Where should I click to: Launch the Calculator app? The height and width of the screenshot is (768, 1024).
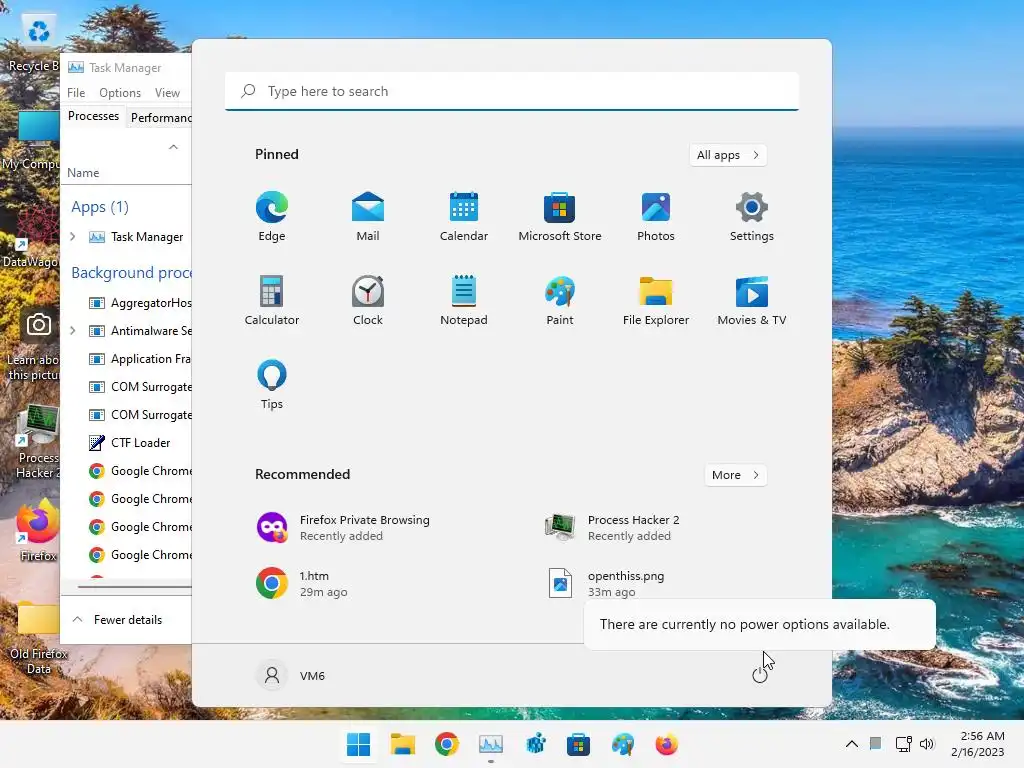[x=272, y=300]
